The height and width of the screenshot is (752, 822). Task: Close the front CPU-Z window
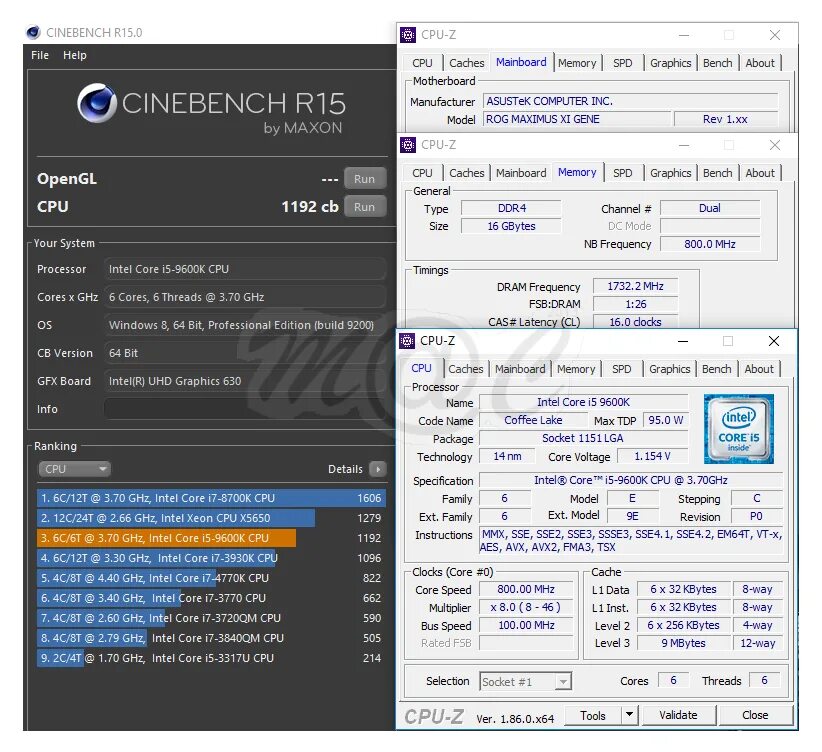click(774, 341)
